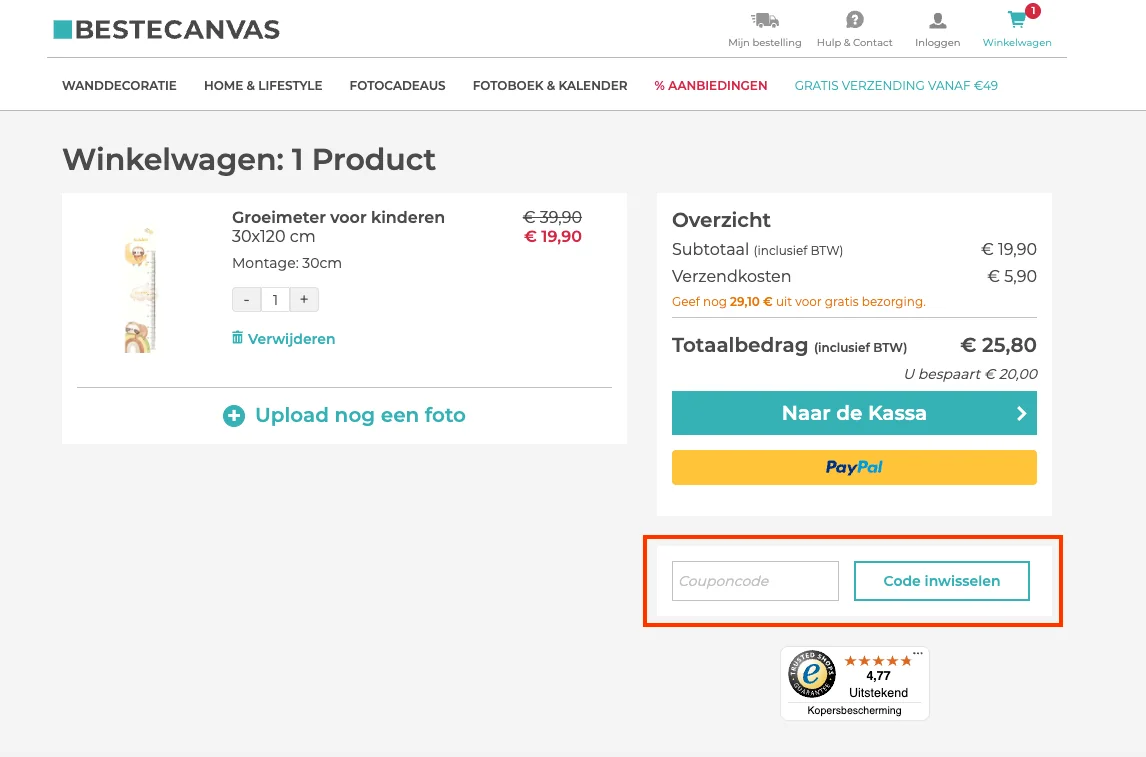Screen dimensions: 1146x757
Task: Open GRATIS VERZENDING VANAF €49 link
Action: pos(896,86)
